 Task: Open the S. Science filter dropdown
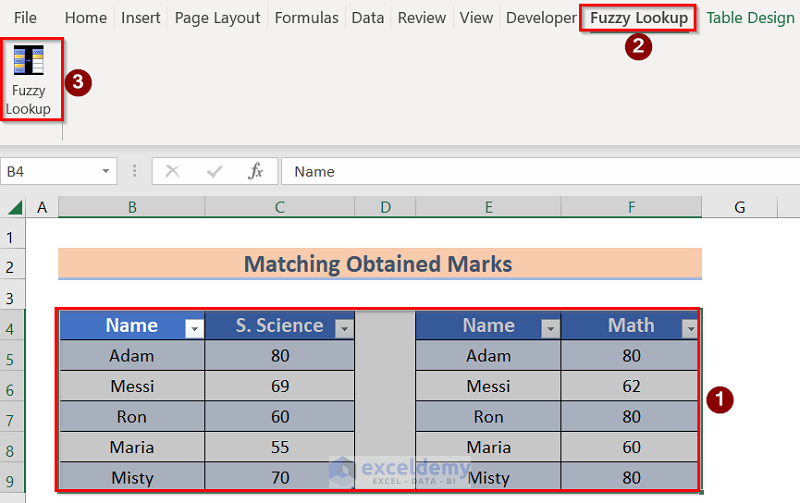(344, 328)
